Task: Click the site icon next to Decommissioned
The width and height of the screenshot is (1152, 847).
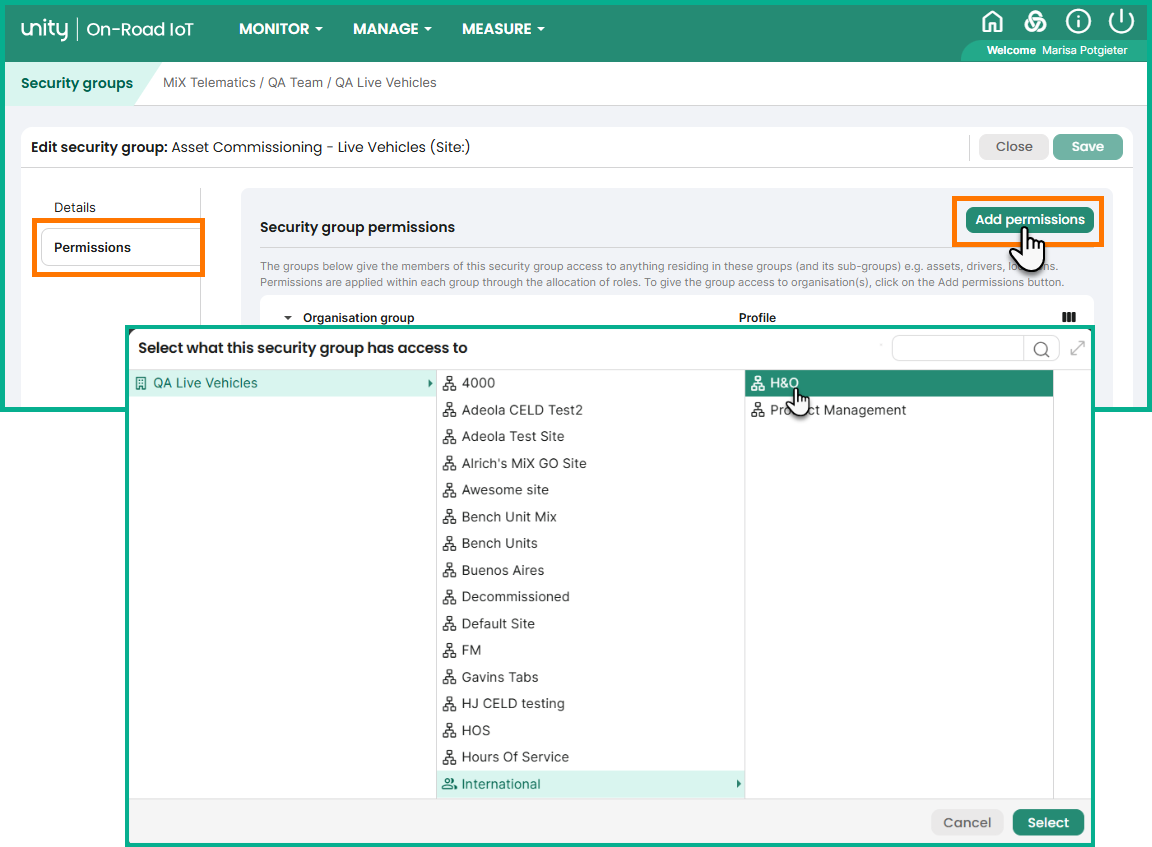Action: click(x=450, y=596)
